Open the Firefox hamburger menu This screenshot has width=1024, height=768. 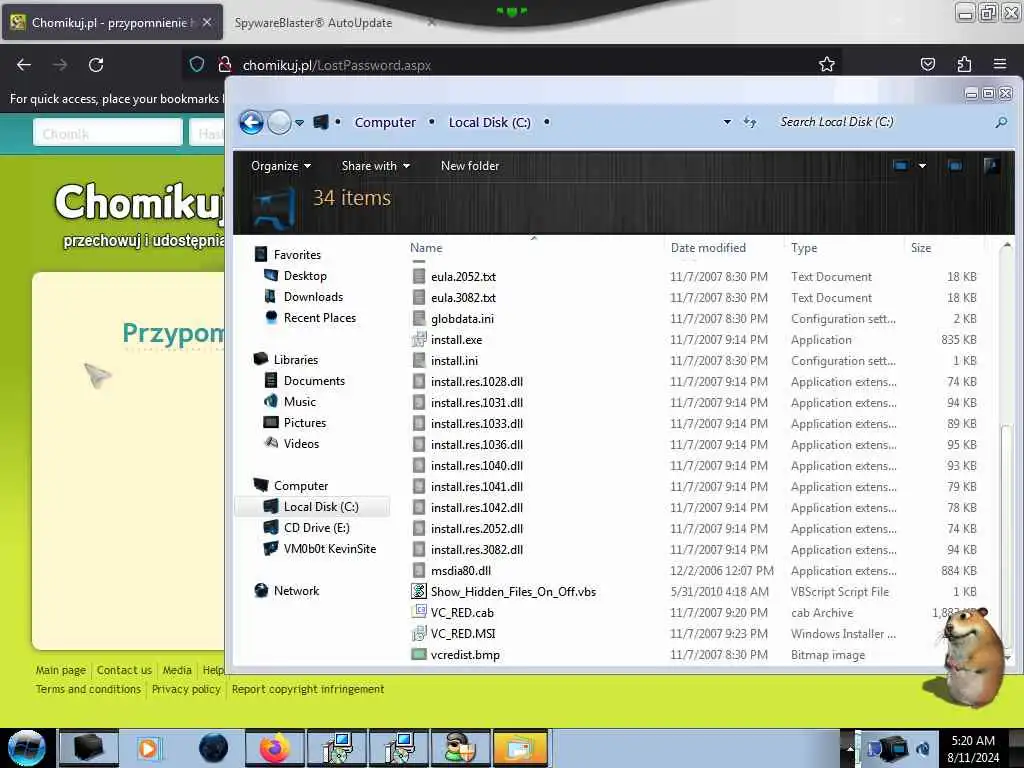[999, 64]
